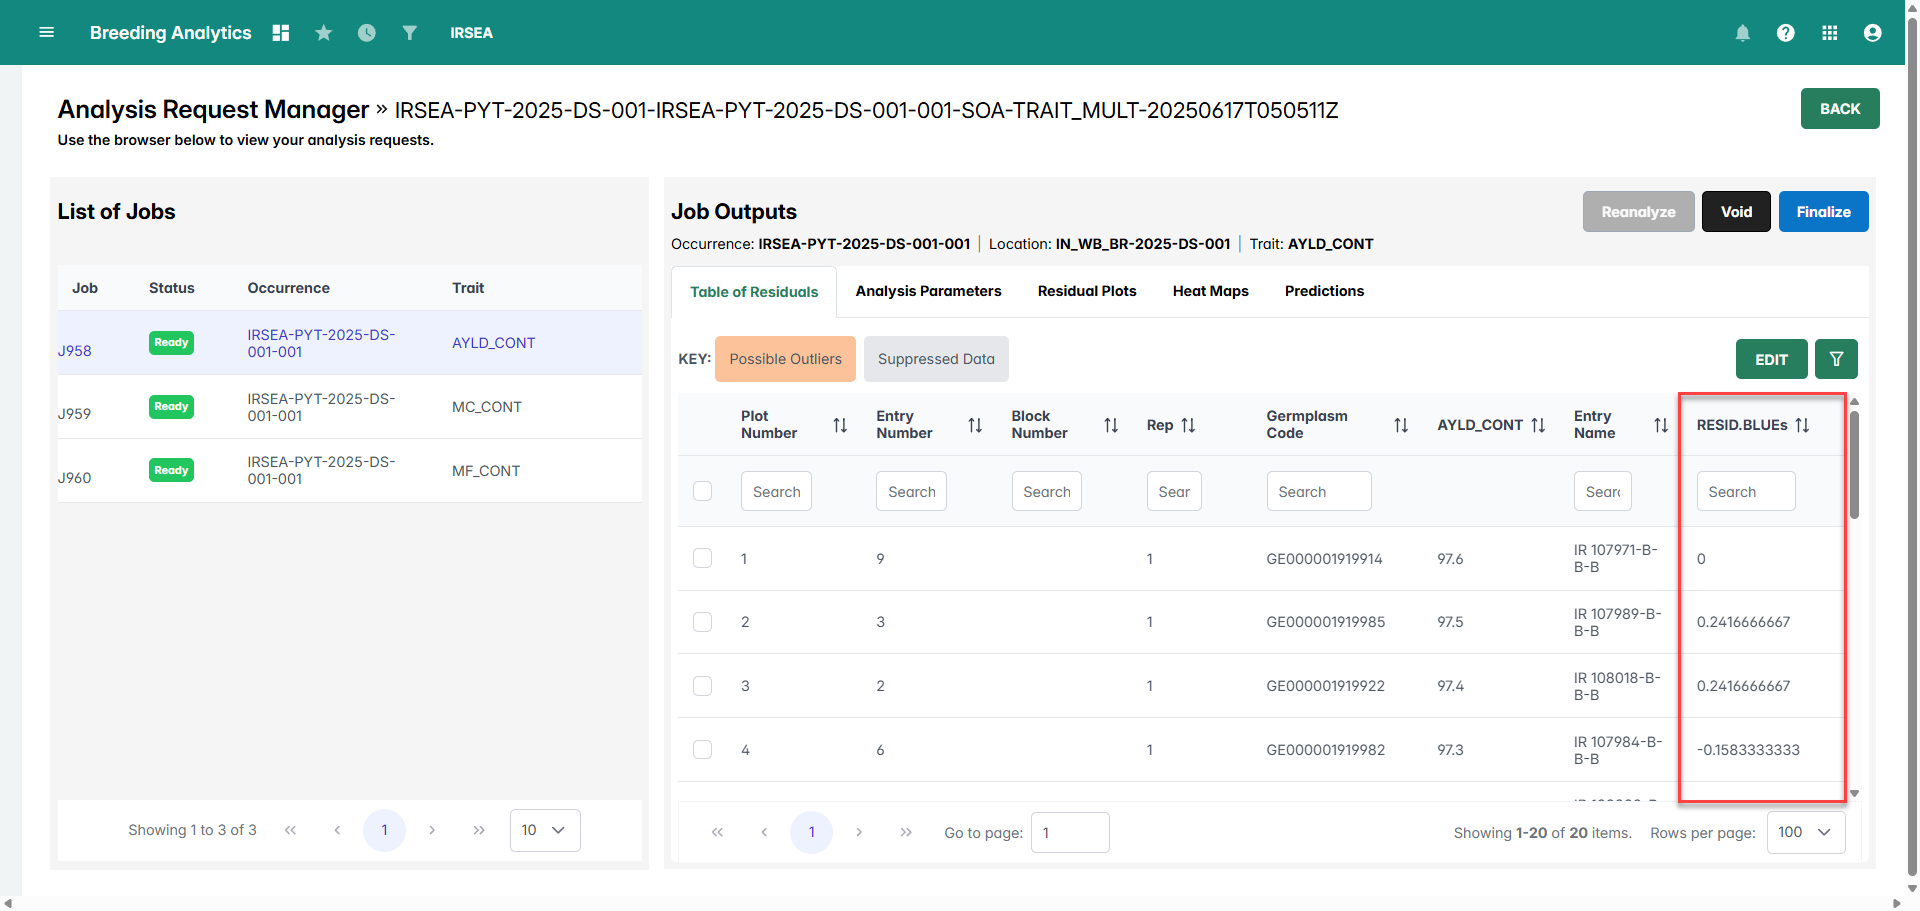The image size is (1920, 911).
Task: Open the apps grid launcher
Action: coord(1829,33)
